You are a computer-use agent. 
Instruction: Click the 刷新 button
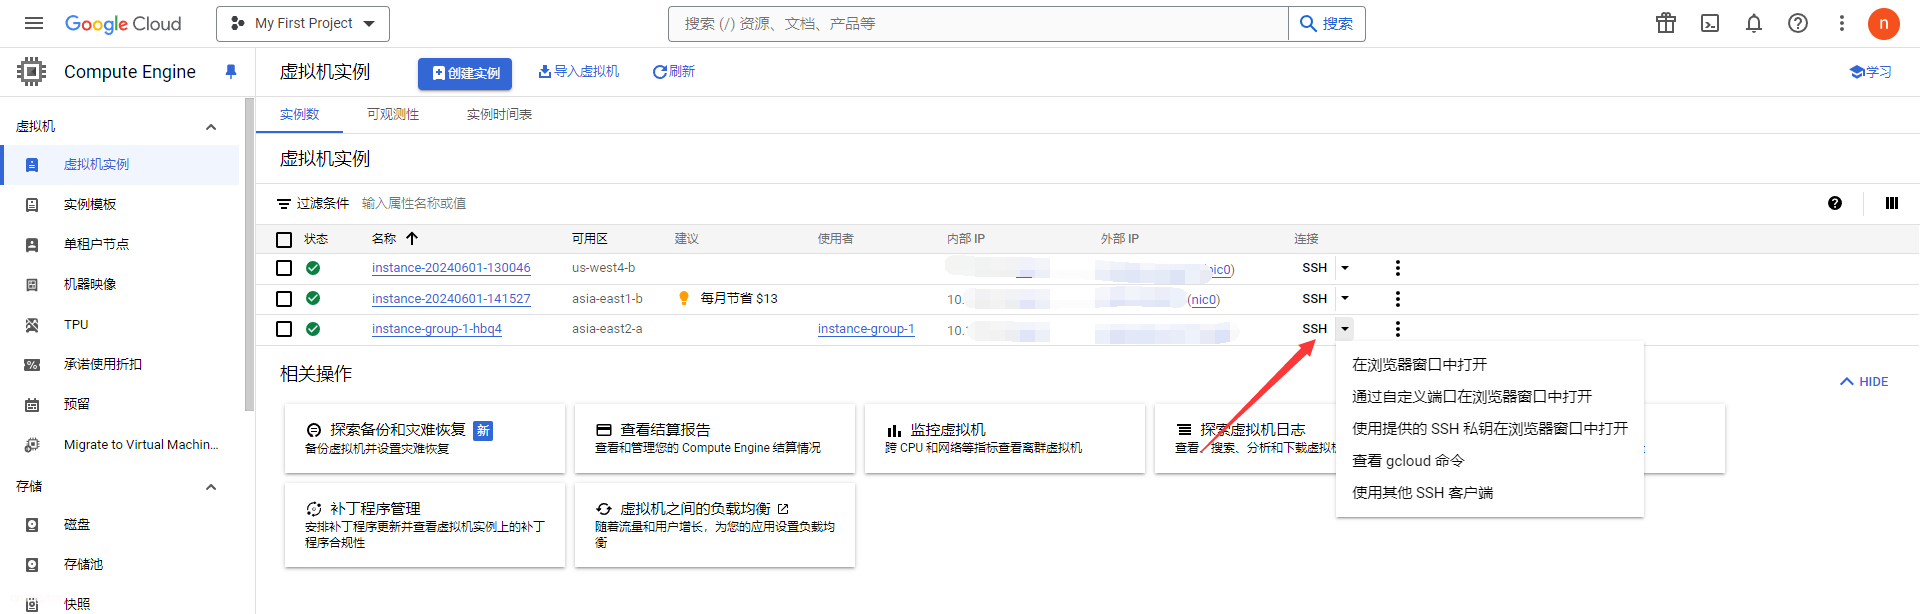[674, 72]
